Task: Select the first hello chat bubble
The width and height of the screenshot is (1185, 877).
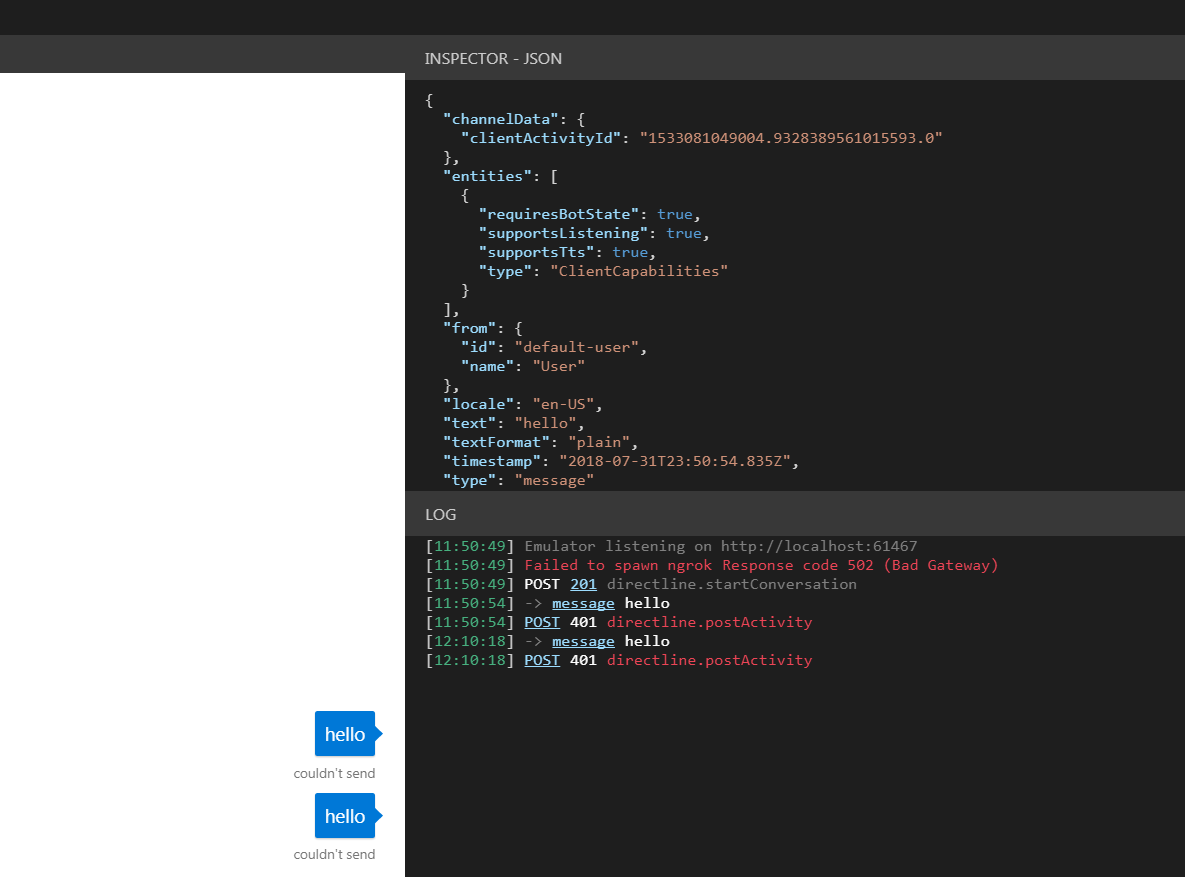Action: coord(343,733)
